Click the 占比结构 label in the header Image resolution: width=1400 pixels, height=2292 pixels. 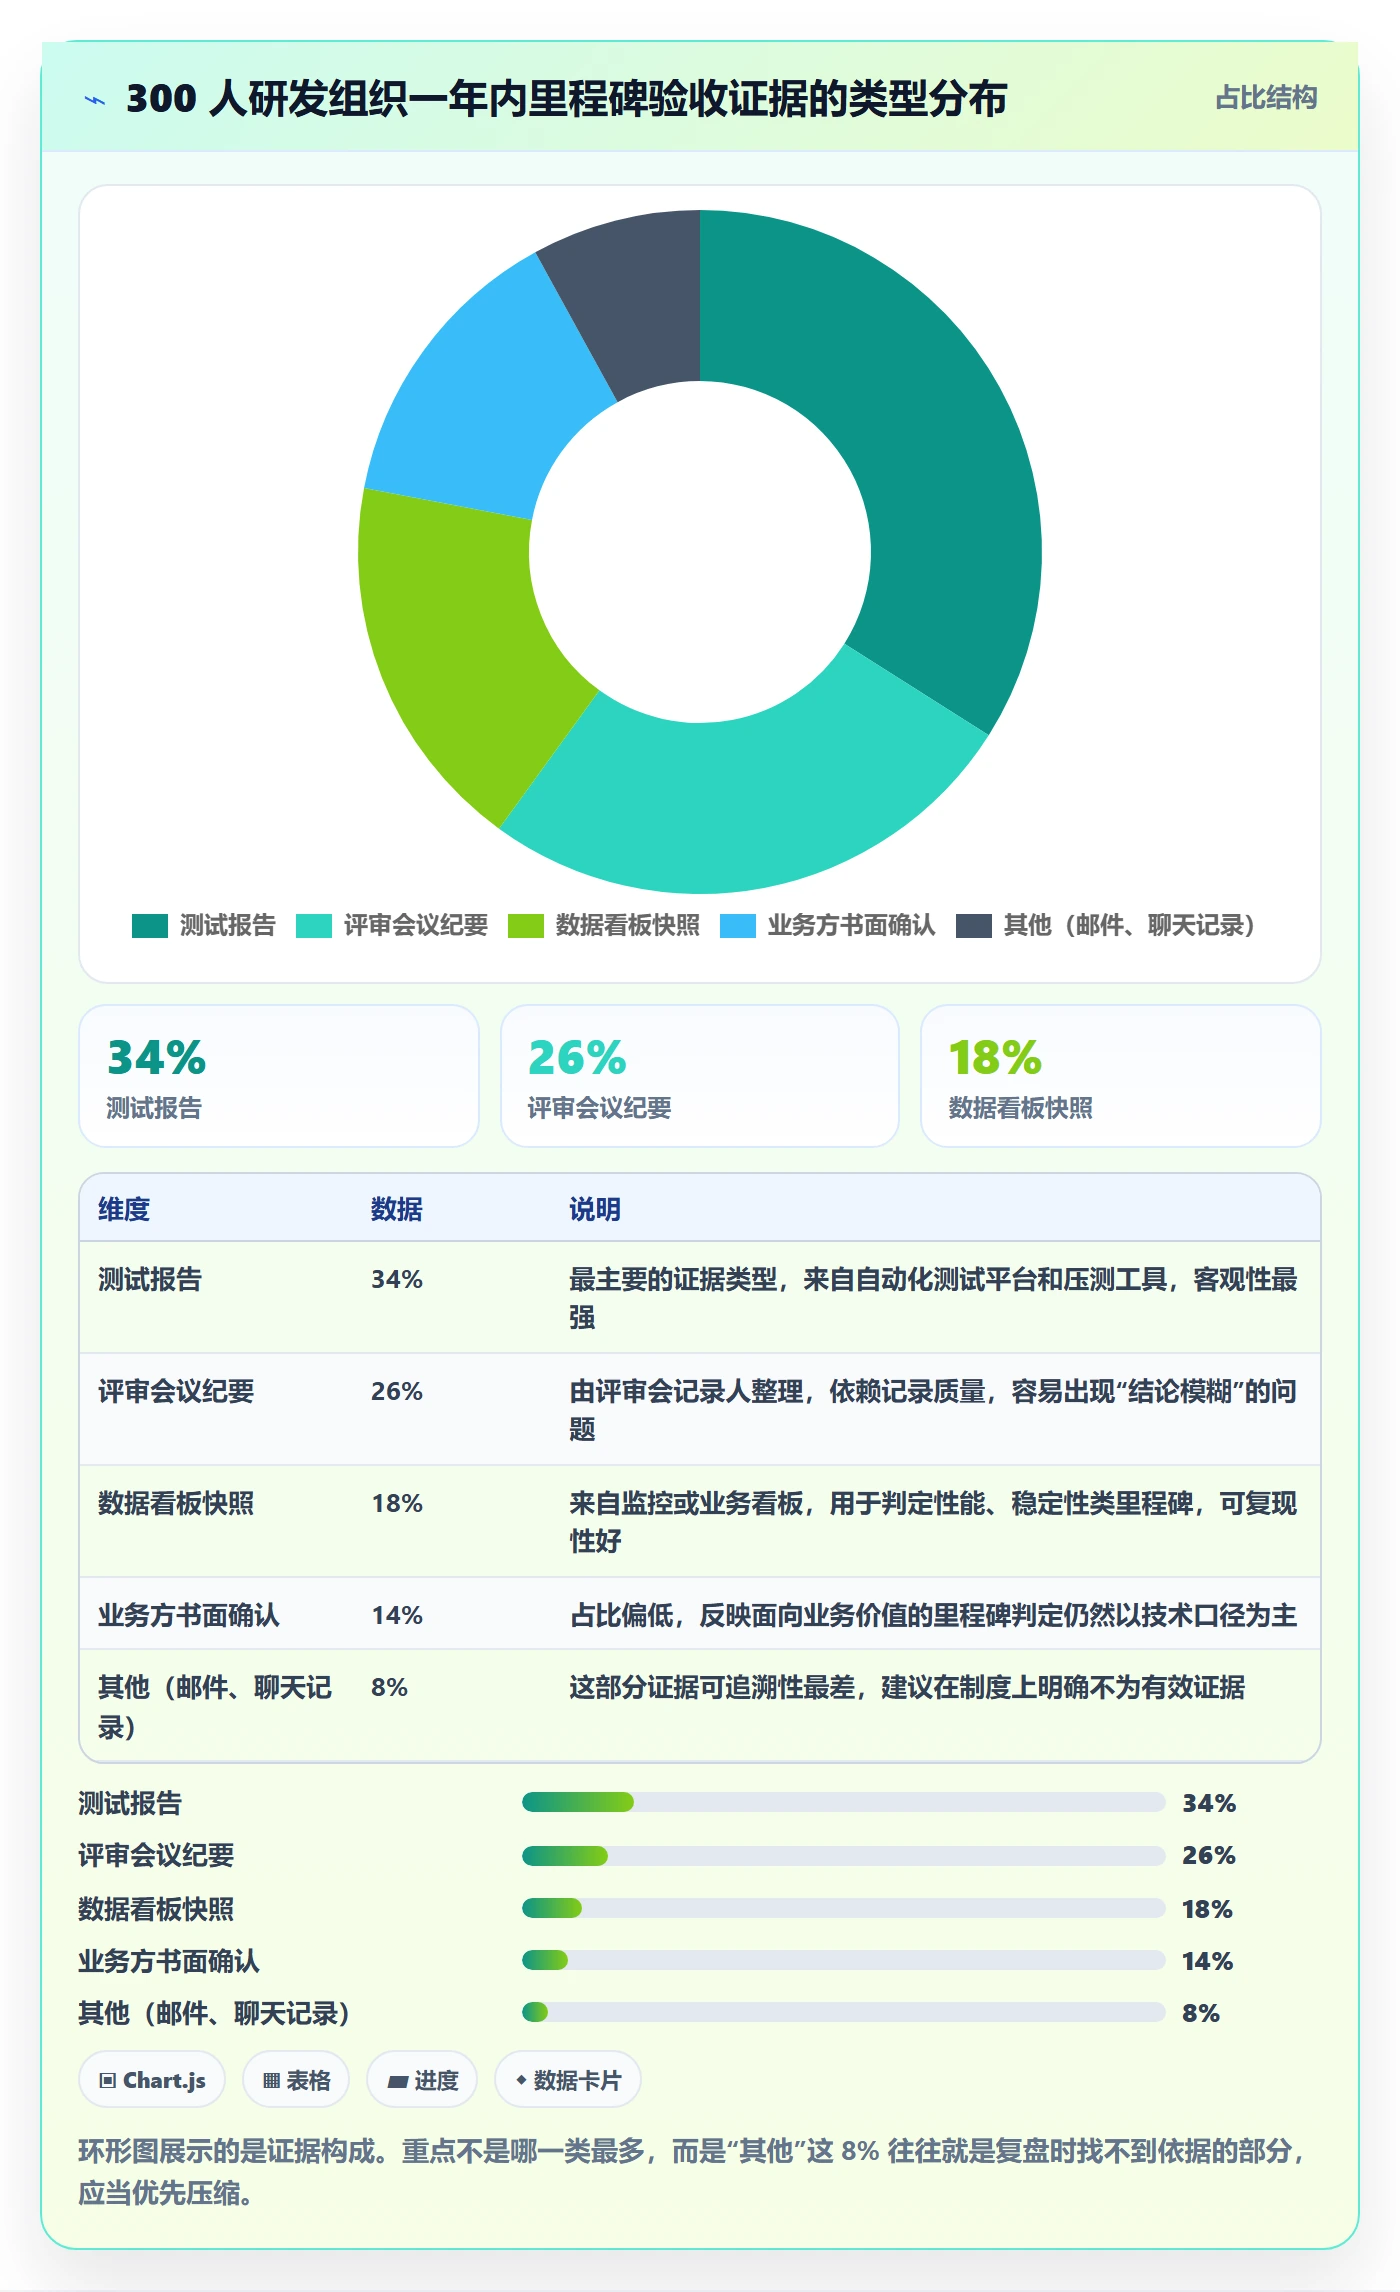[x=1266, y=98]
